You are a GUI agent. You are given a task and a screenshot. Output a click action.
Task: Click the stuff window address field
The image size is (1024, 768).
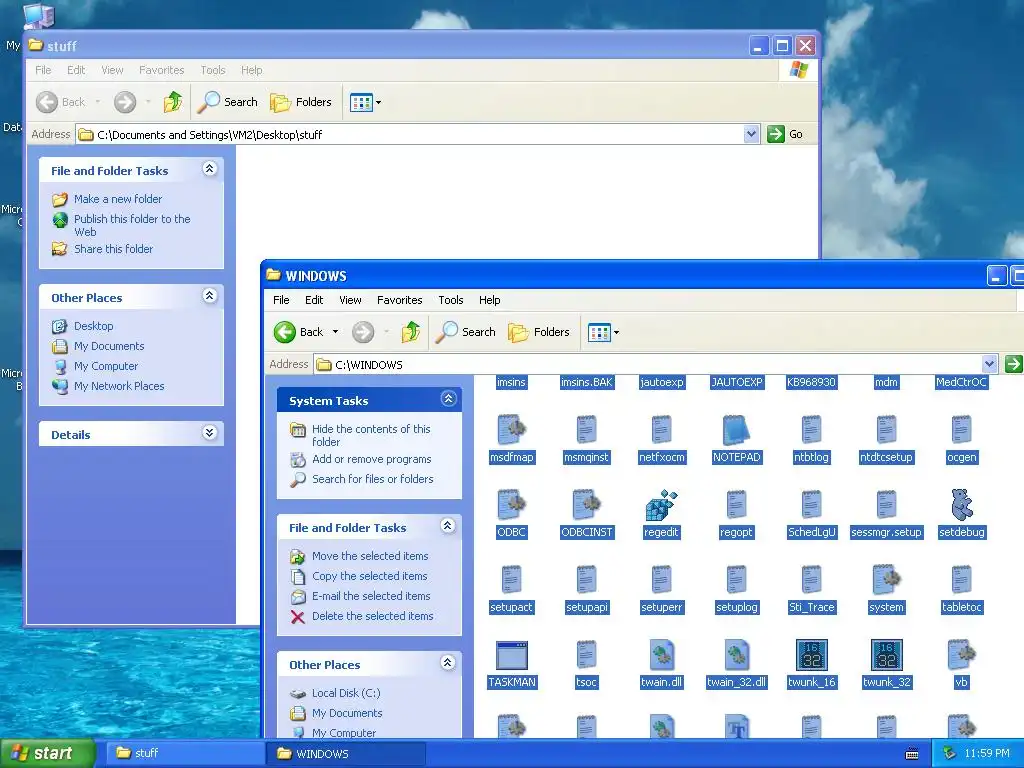tap(418, 135)
